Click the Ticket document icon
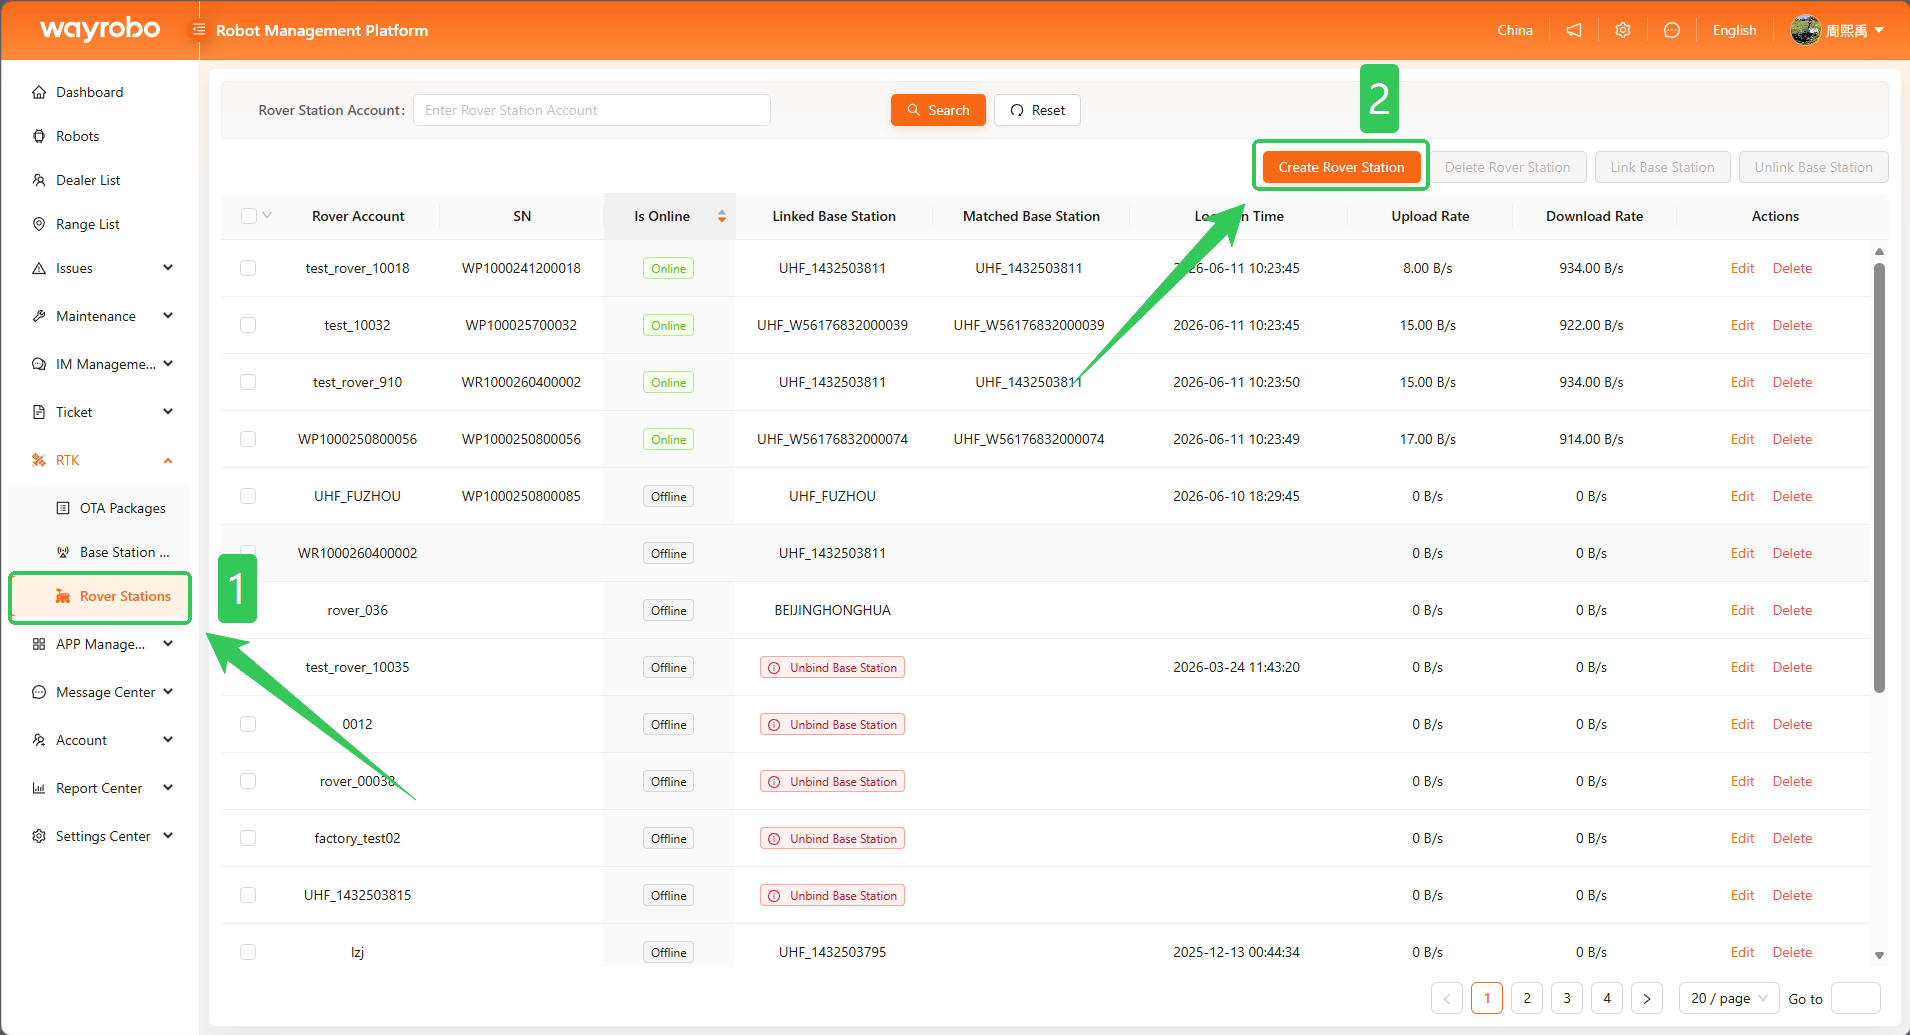Screen dimensions: 1910x1035 coord(39,412)
